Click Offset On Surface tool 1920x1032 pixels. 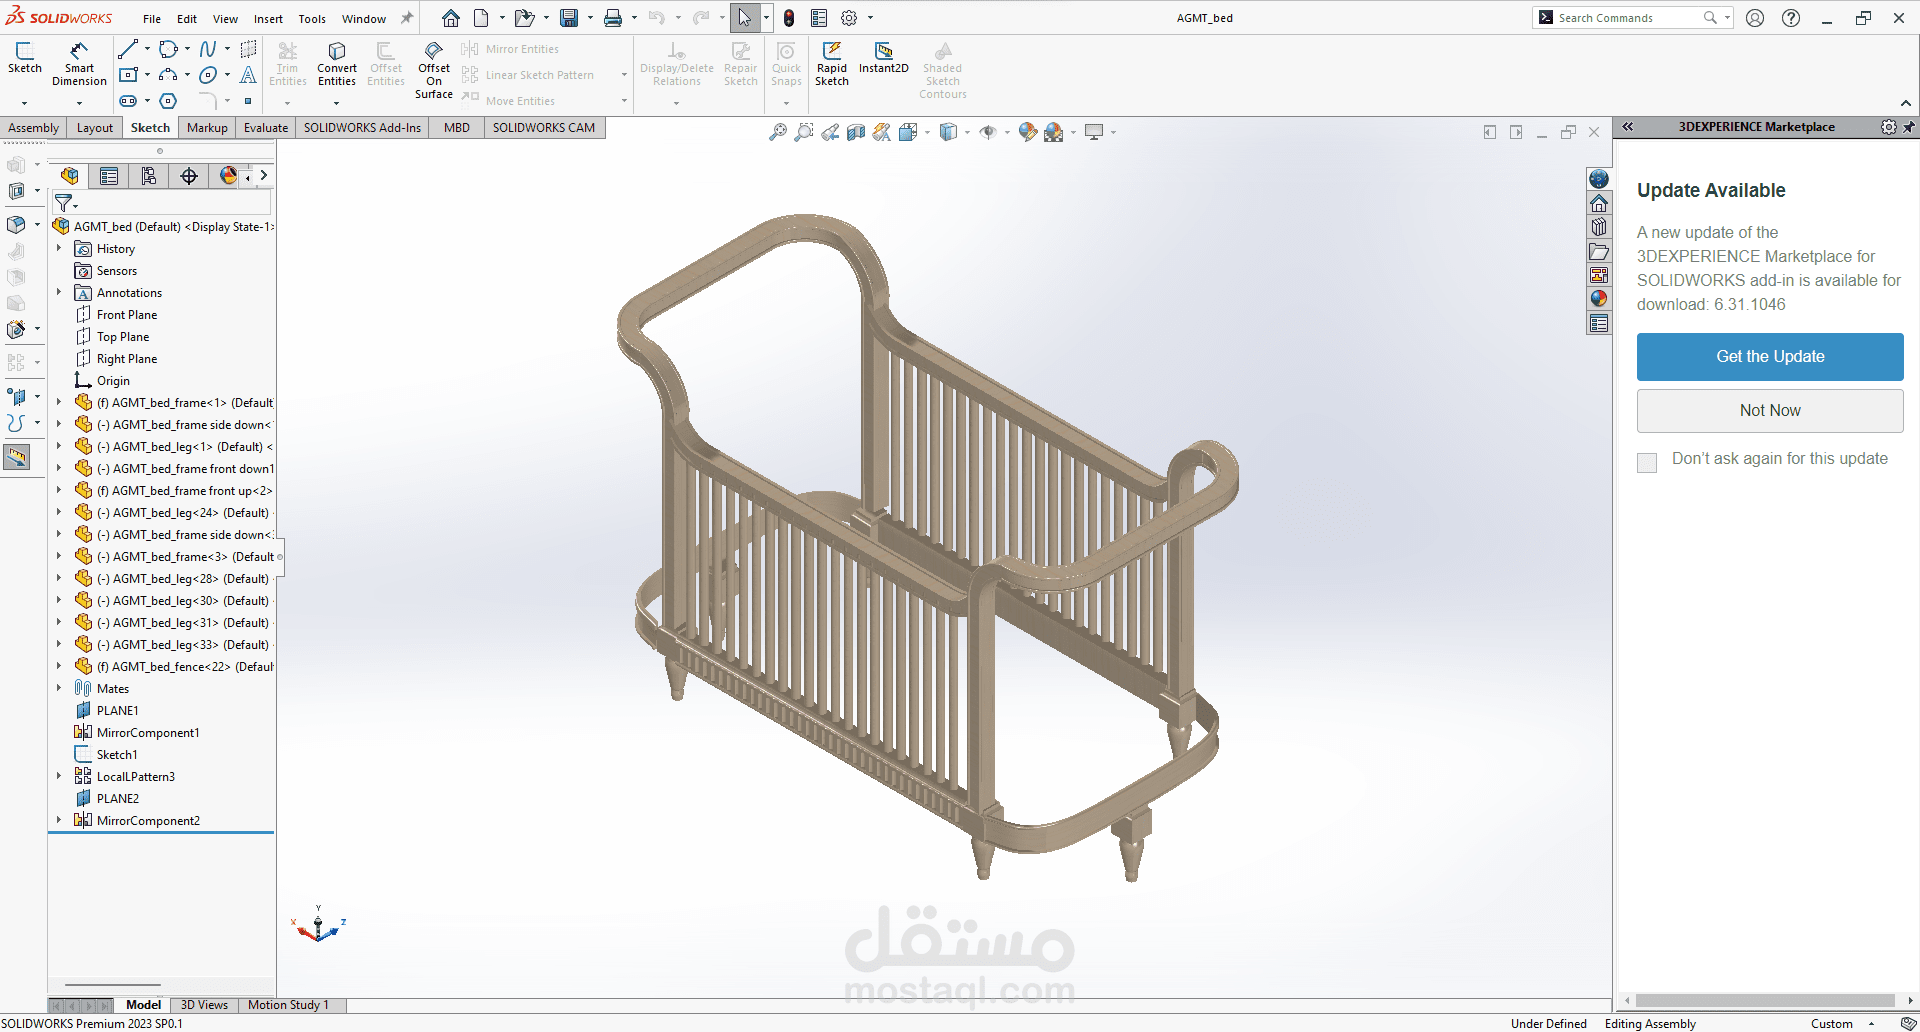[434, 70]
